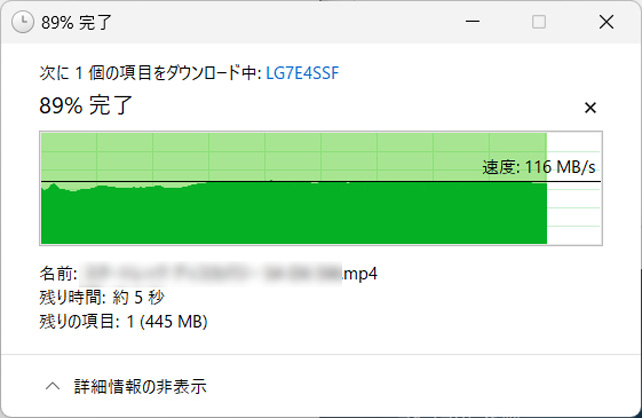Minimize the download progress window

(472, 21)
